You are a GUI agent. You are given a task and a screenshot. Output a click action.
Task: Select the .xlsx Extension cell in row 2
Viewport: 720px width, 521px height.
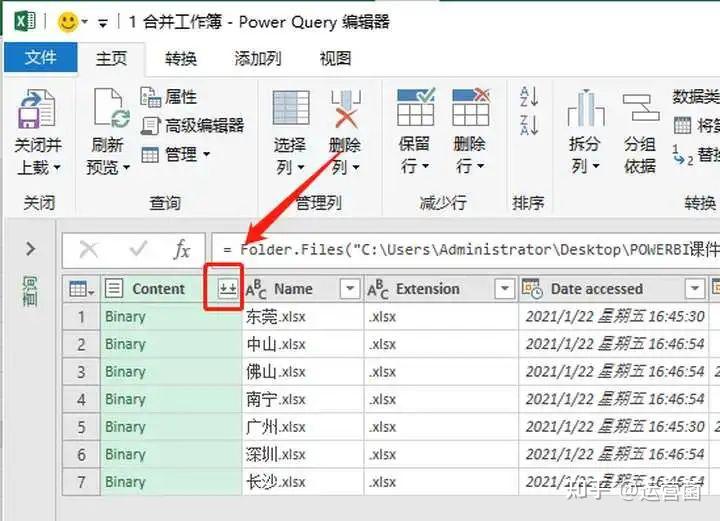(x=441, y=344)
